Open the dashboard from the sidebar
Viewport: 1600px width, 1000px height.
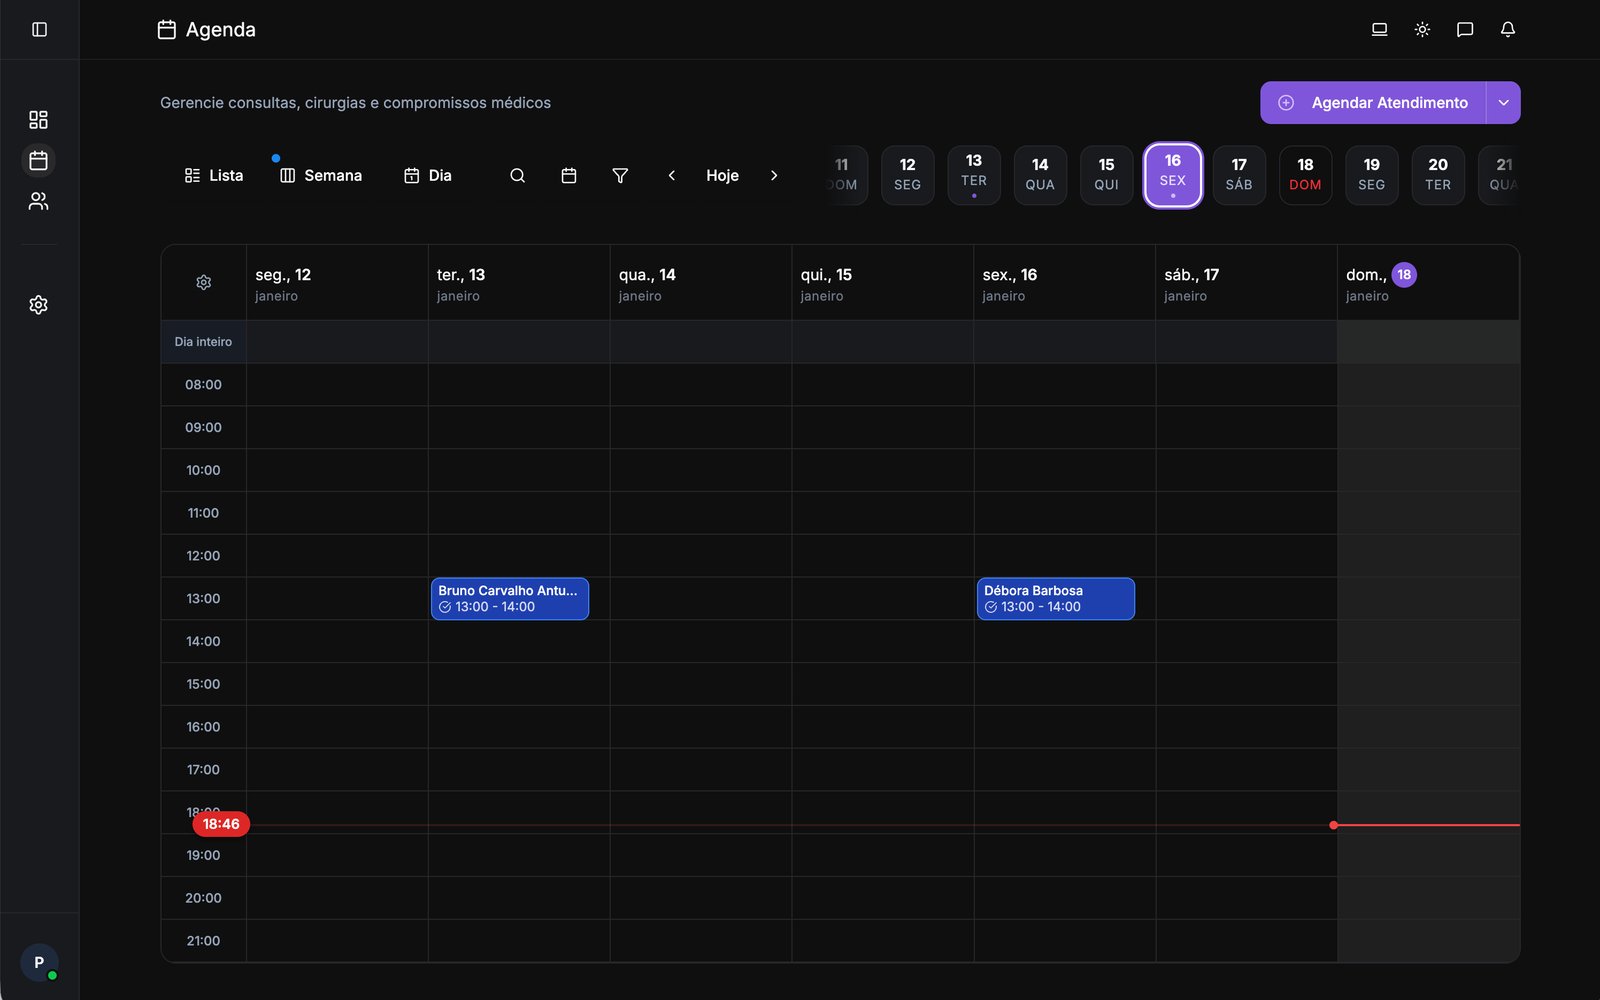coord(39,119)
